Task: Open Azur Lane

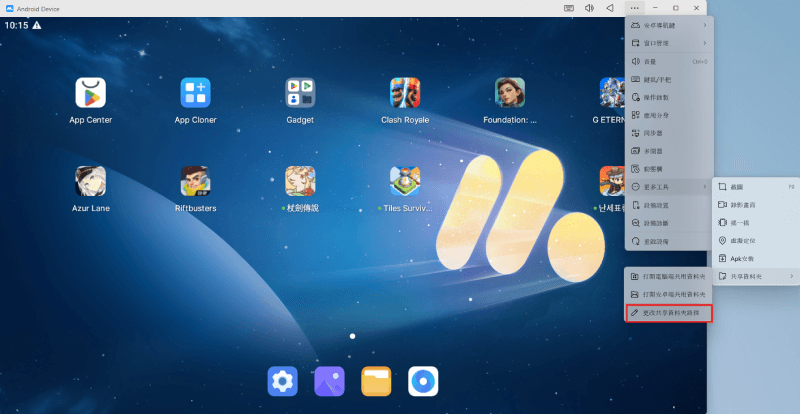Action: tap(91, 181)
